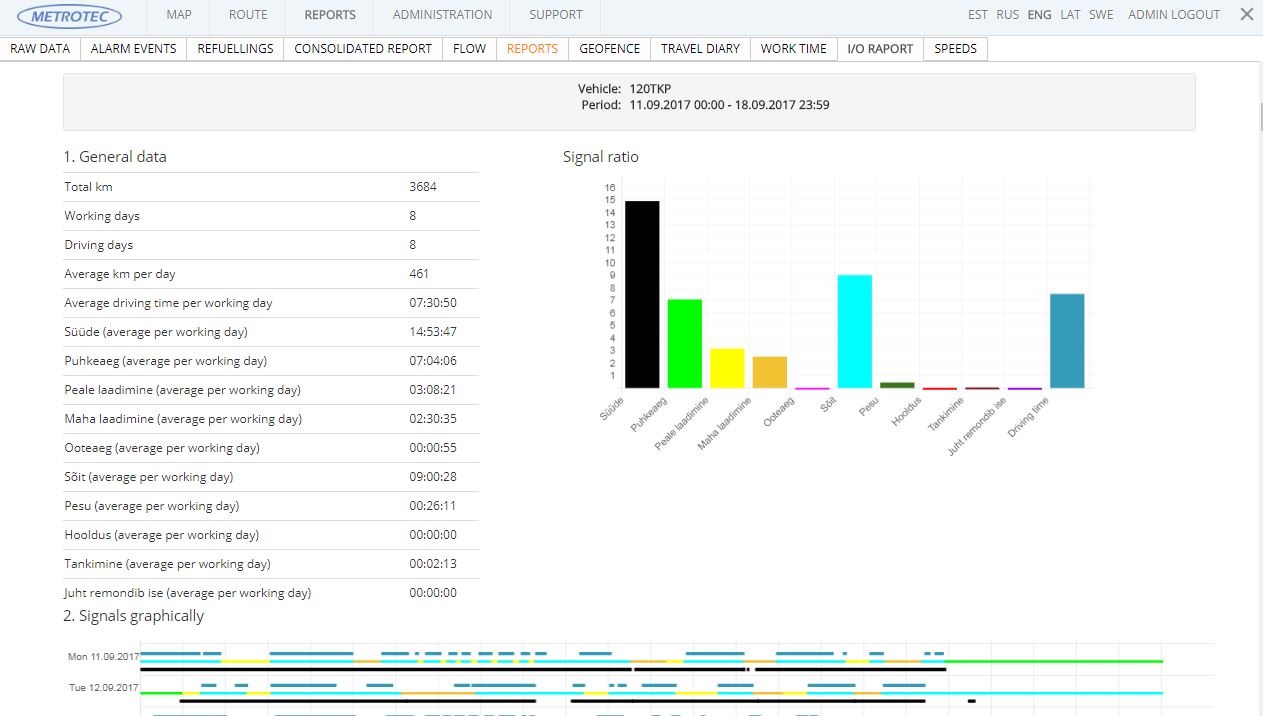The height and width of the screenshot is (716, 1263).
Task: Open the ALARM EVENTS tab
Action: 133,48
